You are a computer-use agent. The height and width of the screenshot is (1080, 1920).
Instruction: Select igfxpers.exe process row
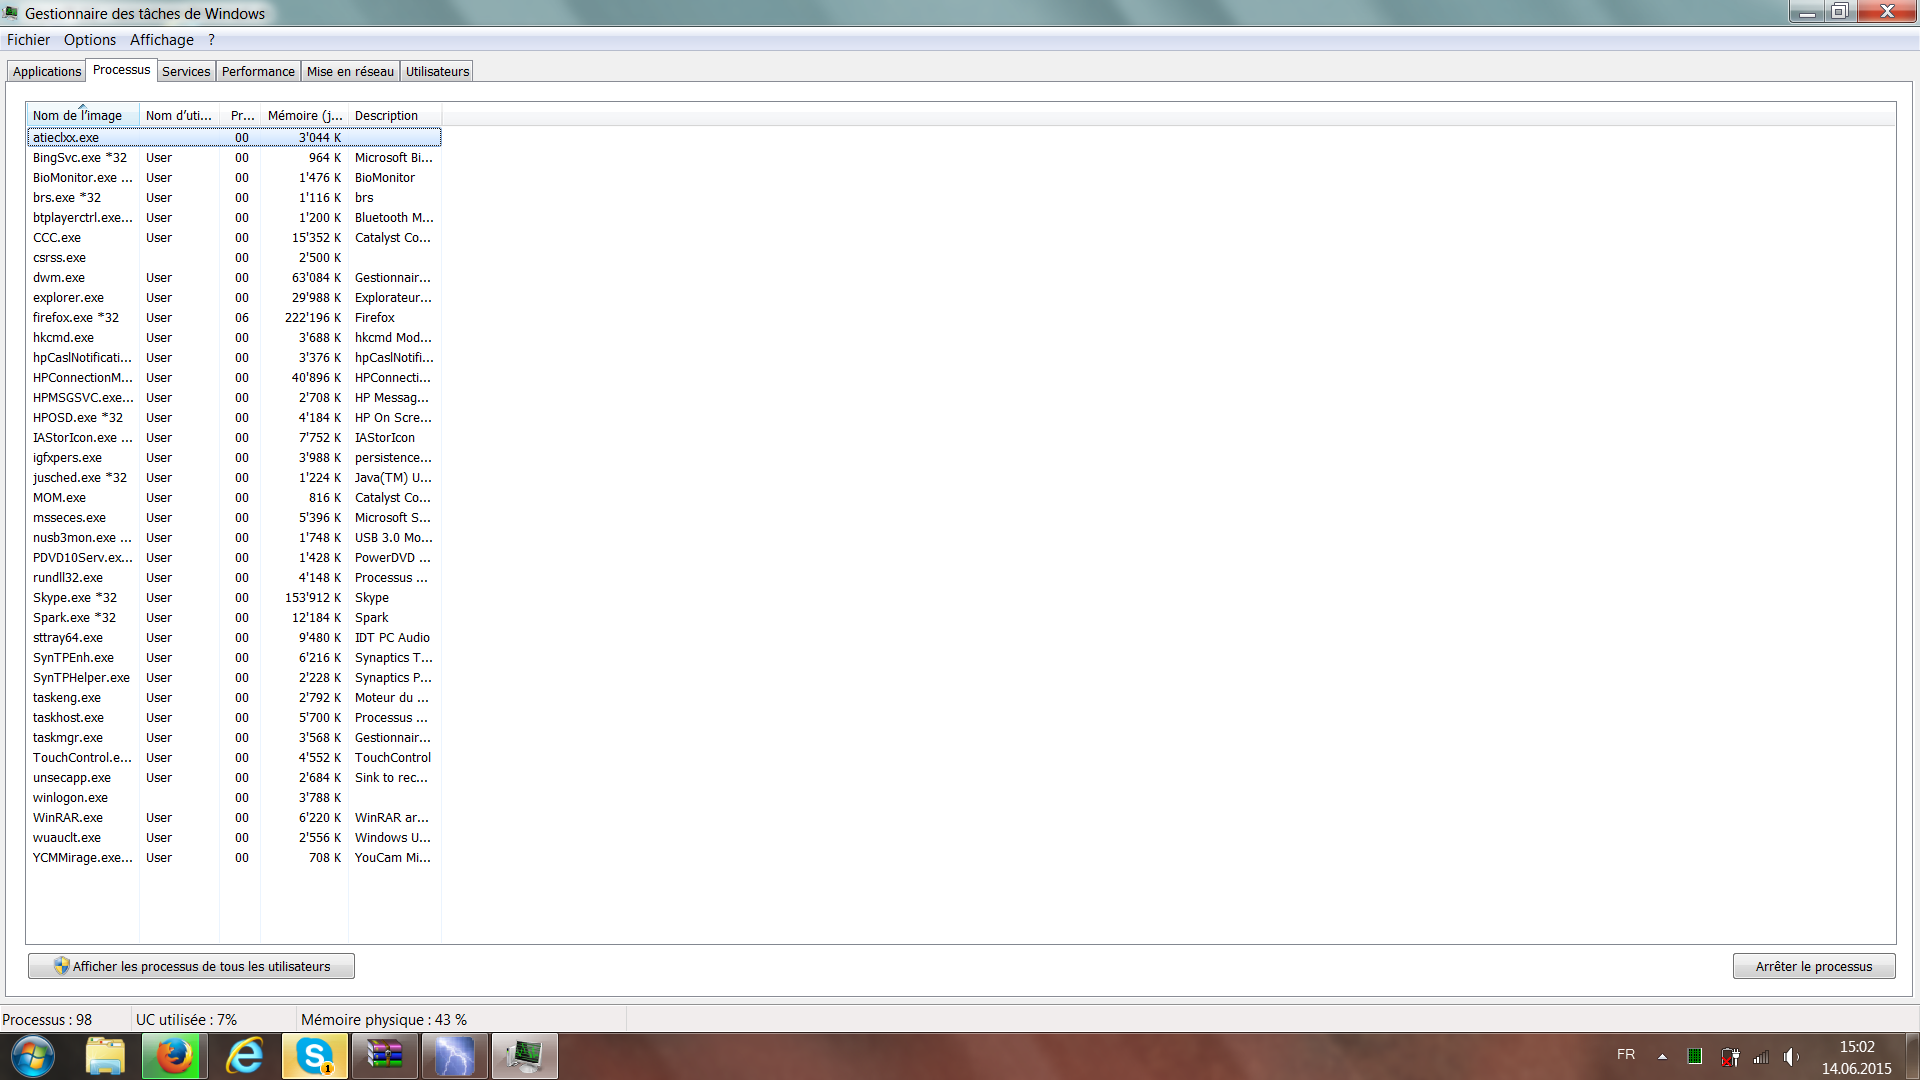pyautogui.click(x=234, y=457)
